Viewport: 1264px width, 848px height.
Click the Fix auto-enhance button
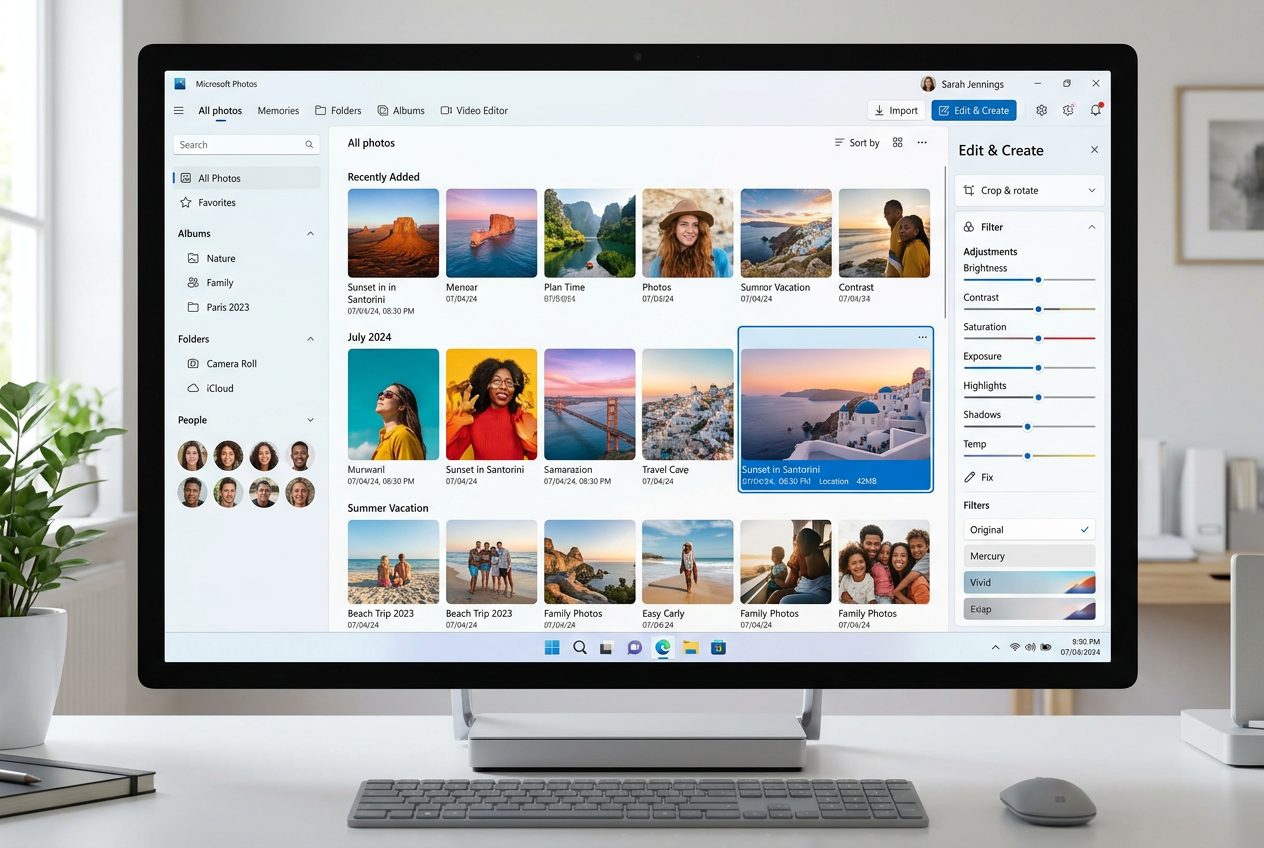[x=979, y=477]
